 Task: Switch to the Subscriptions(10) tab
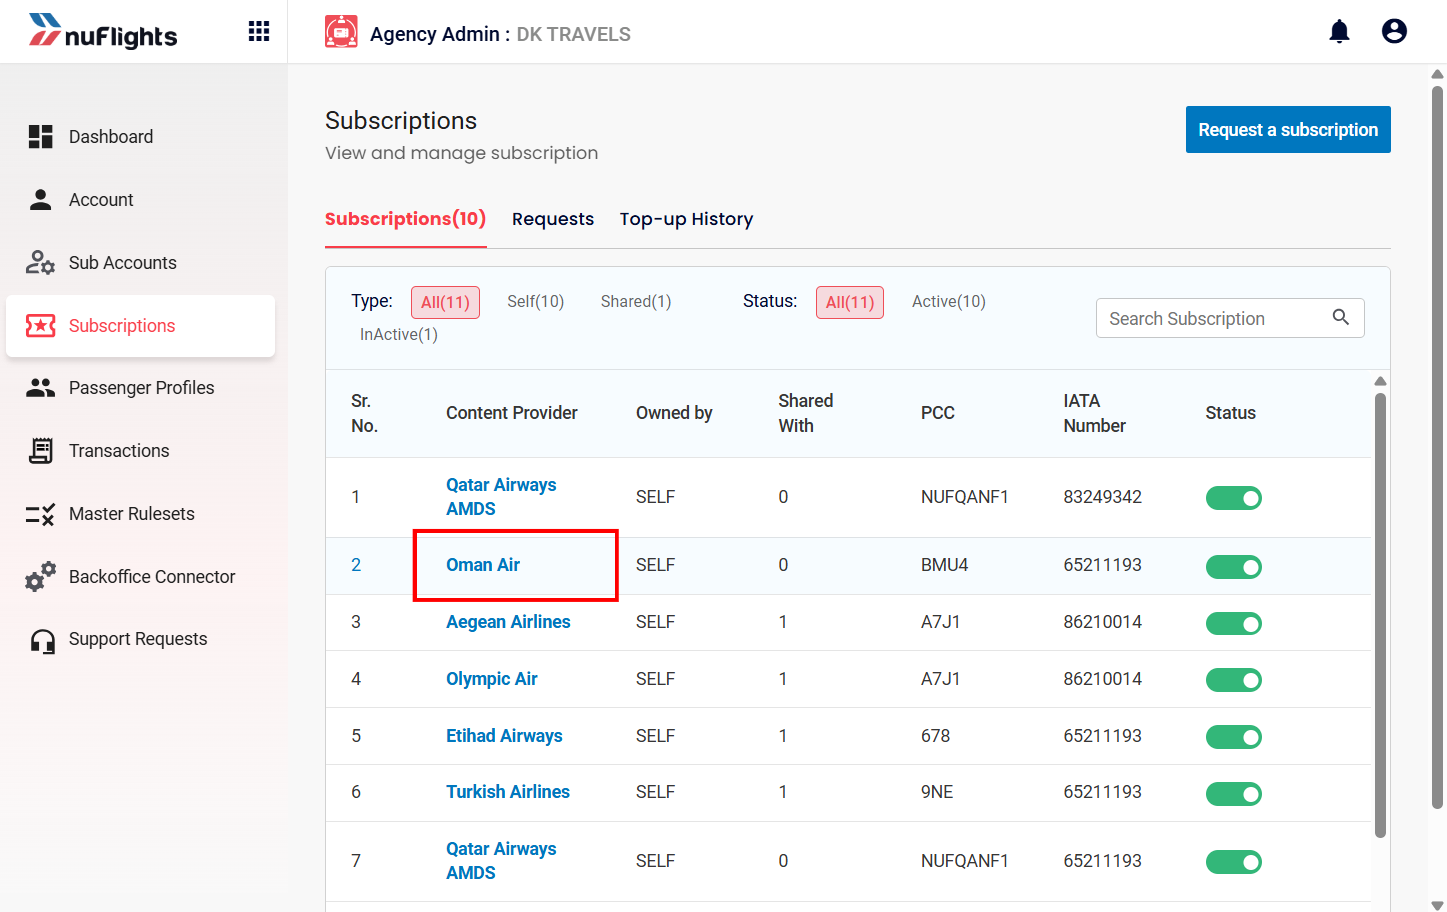pos(405,219)
